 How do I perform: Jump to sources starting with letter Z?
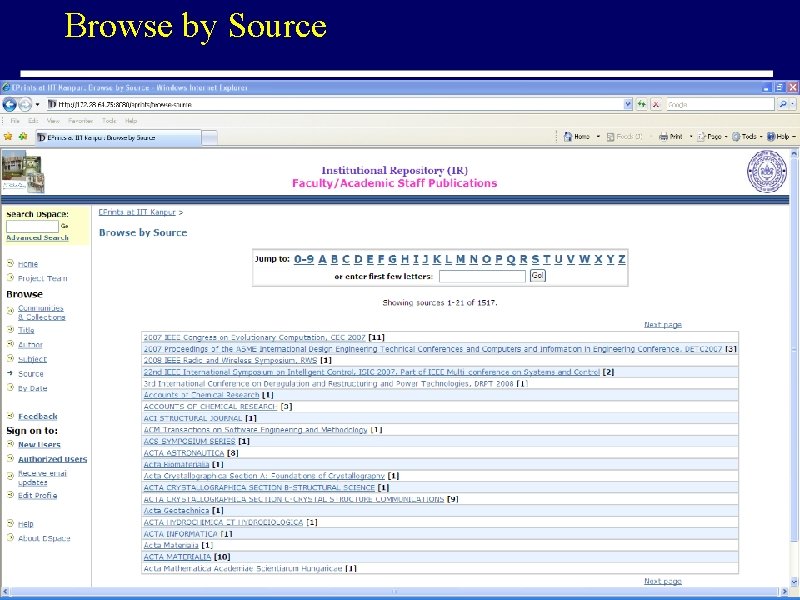tap(621, 259)
